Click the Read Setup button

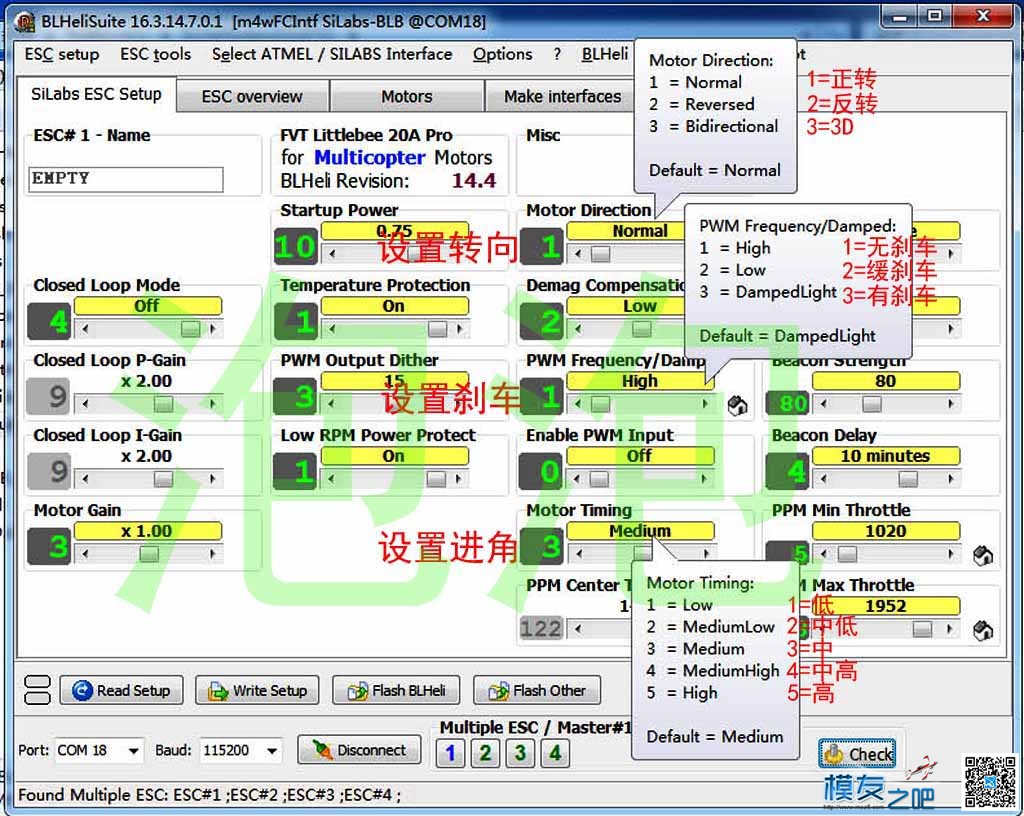tap(121, 690)
